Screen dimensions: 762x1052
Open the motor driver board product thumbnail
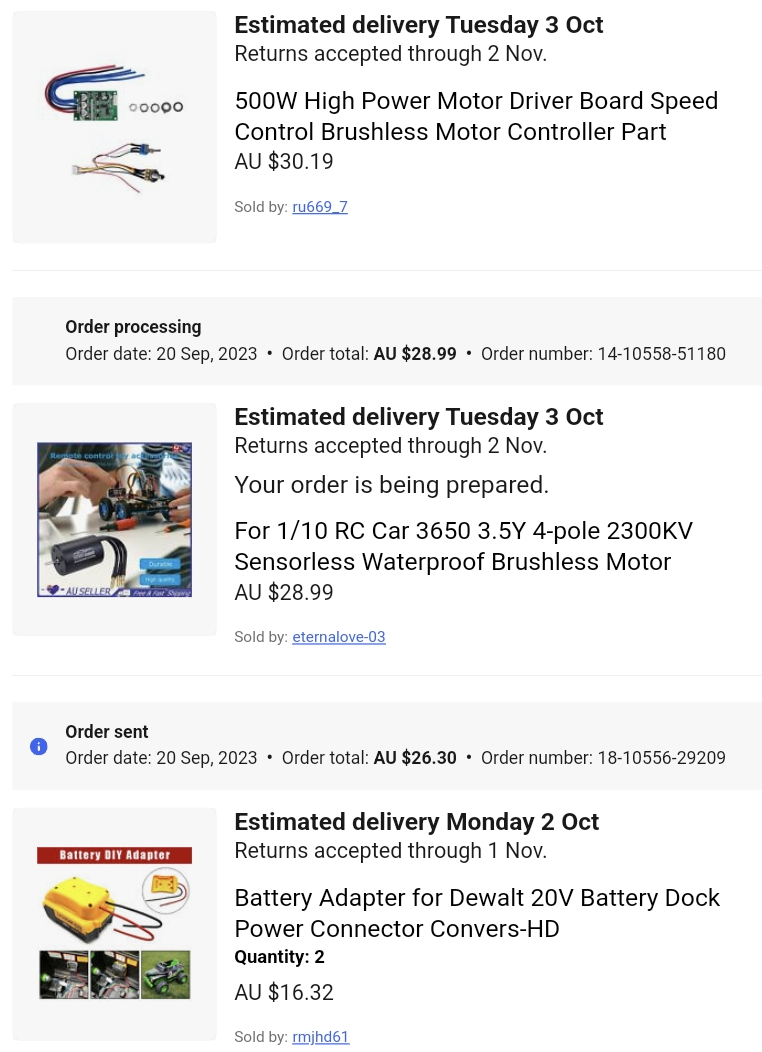(115, 127)
